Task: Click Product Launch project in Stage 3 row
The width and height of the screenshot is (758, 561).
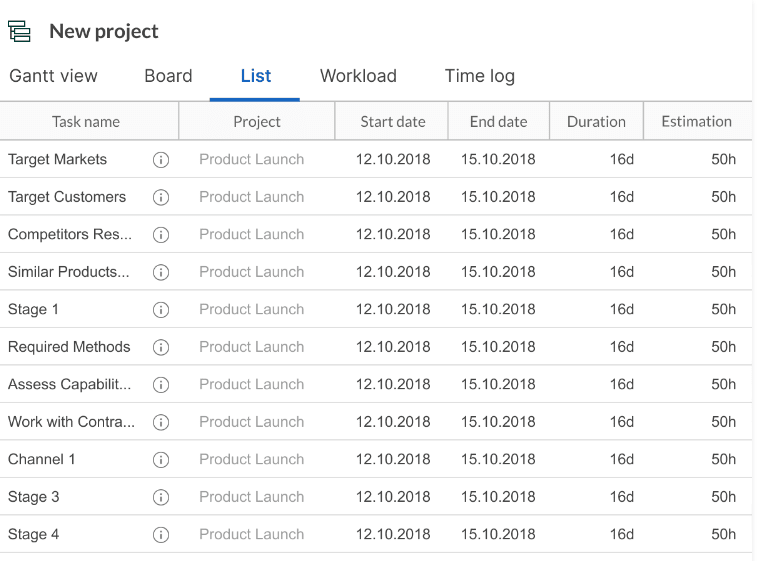Action: click(251, 497)
